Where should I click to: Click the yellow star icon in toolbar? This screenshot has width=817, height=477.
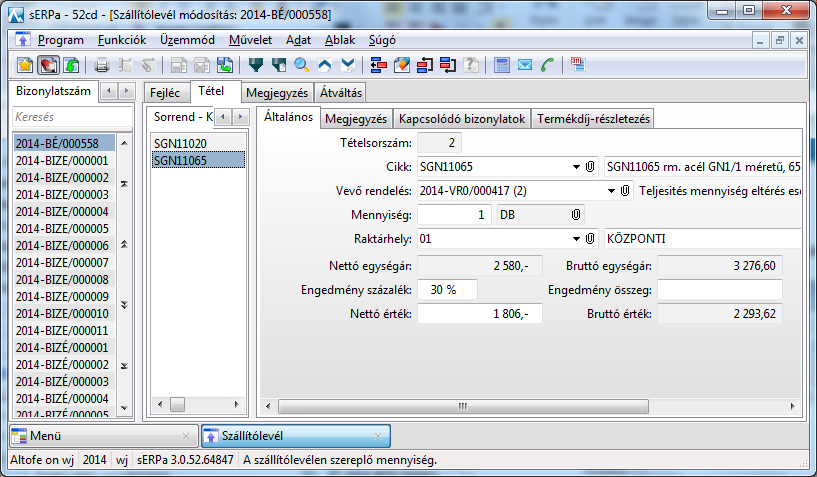[26, 66]
